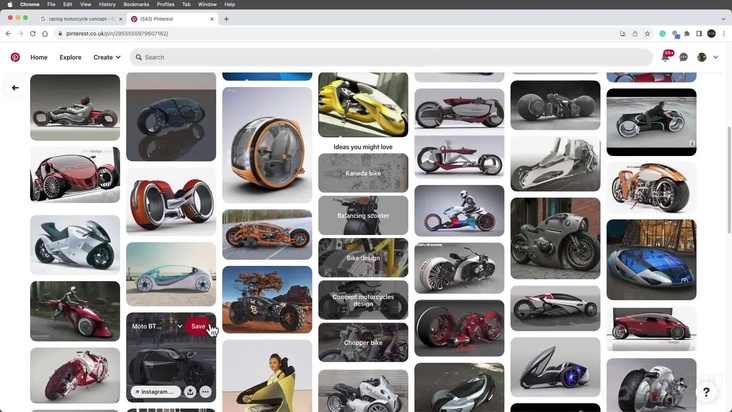Bookmark this page with the star icon
The width and height of the screenshot is (732, 412).
(x=647, y=34)
